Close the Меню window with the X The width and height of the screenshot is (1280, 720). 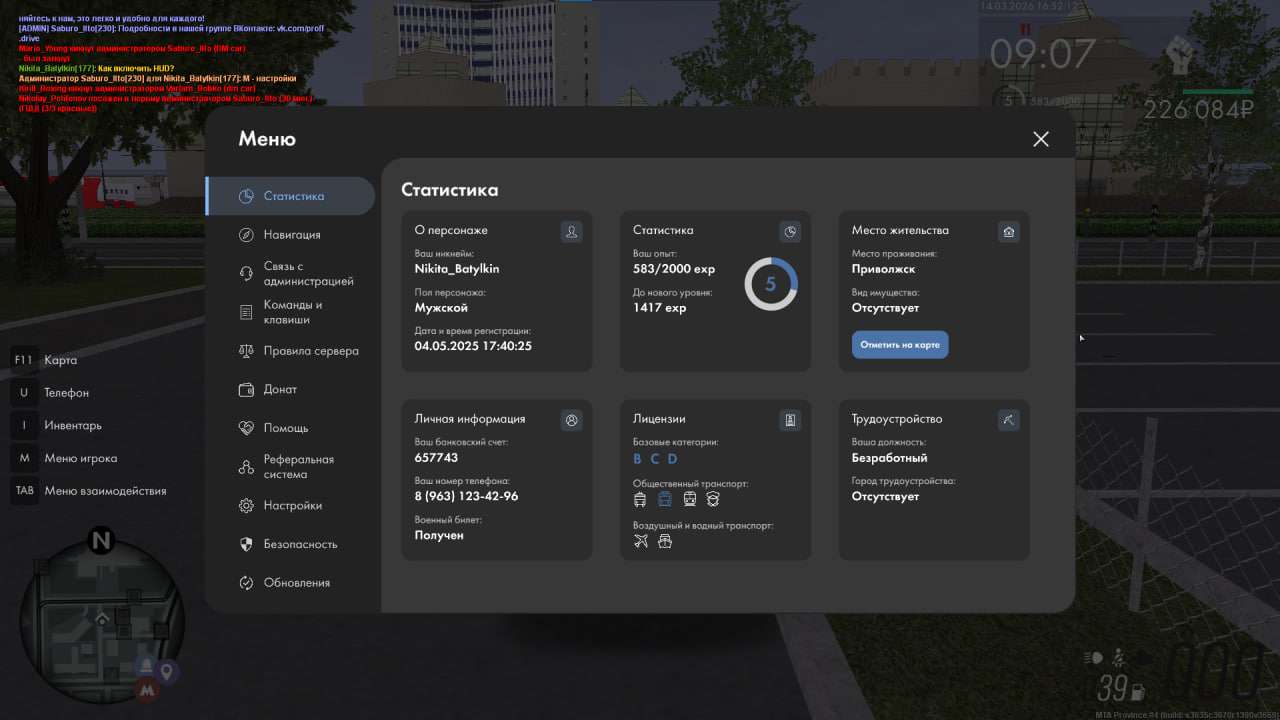point(1041,139)
